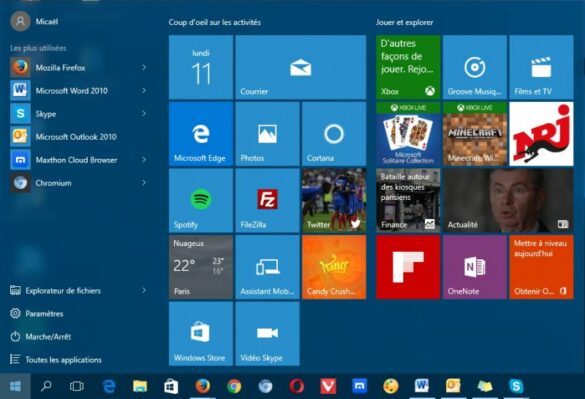
Task: Open the Windows Store tile
Action: click(x=201, y=334)
